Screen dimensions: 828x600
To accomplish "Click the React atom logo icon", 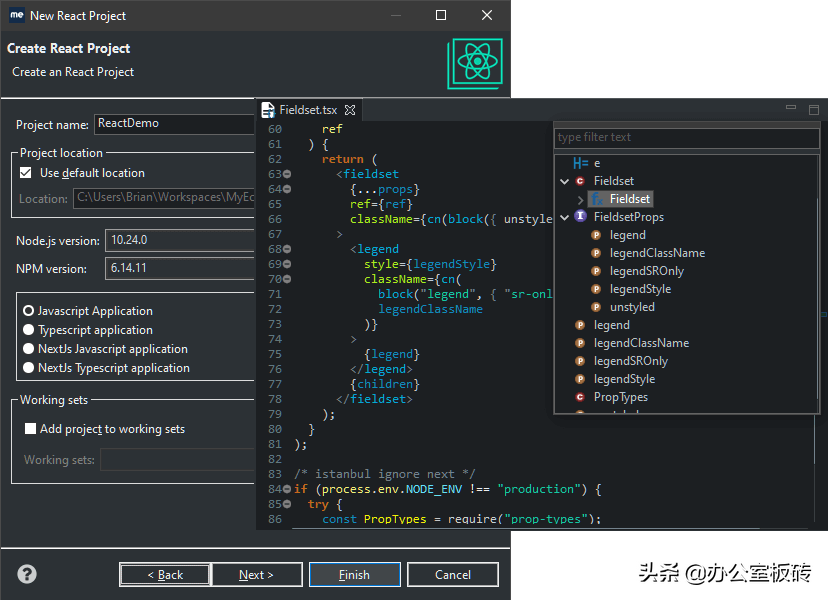I will [x=475, y=63].
